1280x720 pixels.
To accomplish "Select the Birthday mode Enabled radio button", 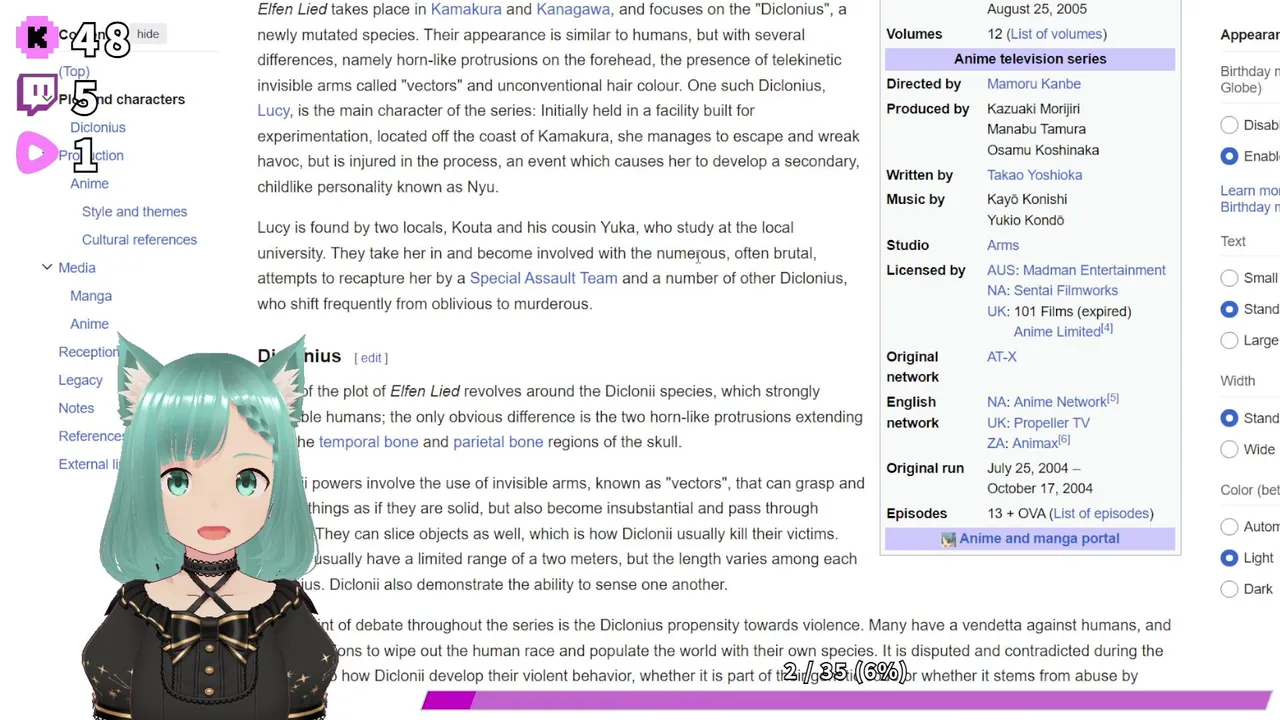I will [1229, 156].
